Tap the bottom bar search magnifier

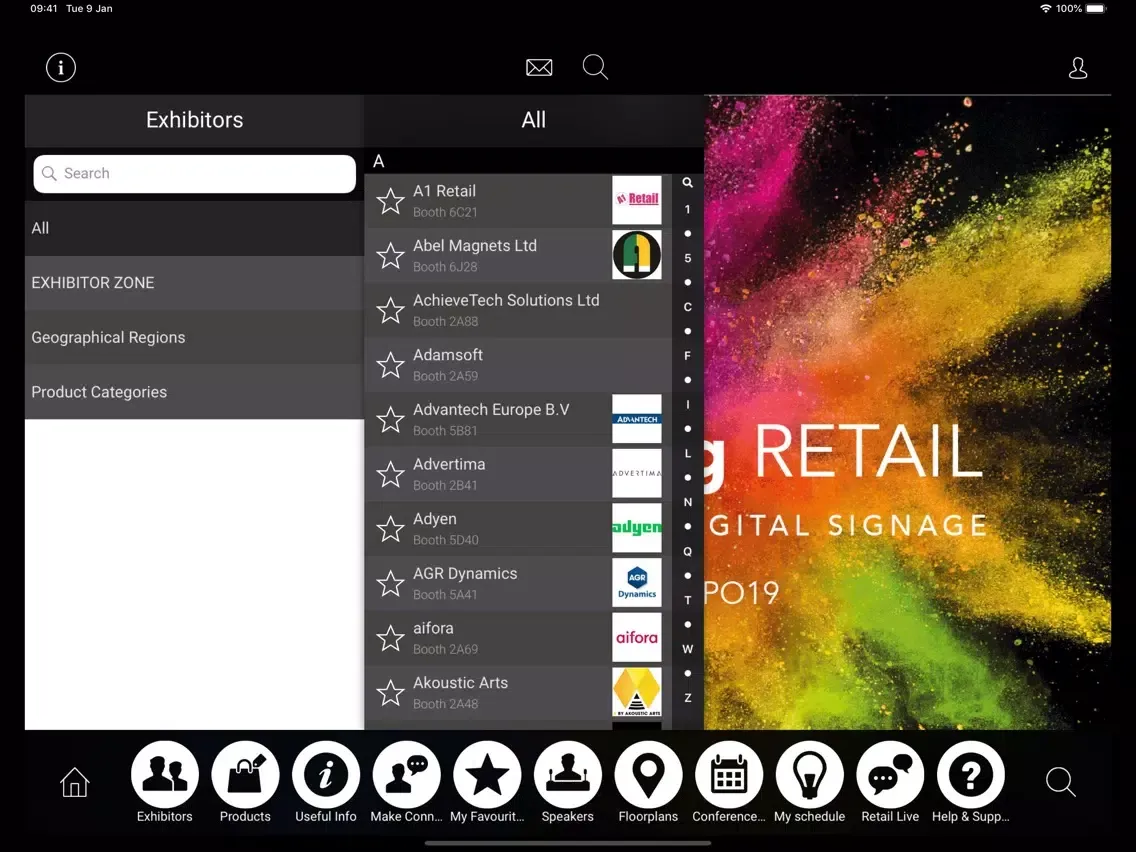click(1061, 782)
